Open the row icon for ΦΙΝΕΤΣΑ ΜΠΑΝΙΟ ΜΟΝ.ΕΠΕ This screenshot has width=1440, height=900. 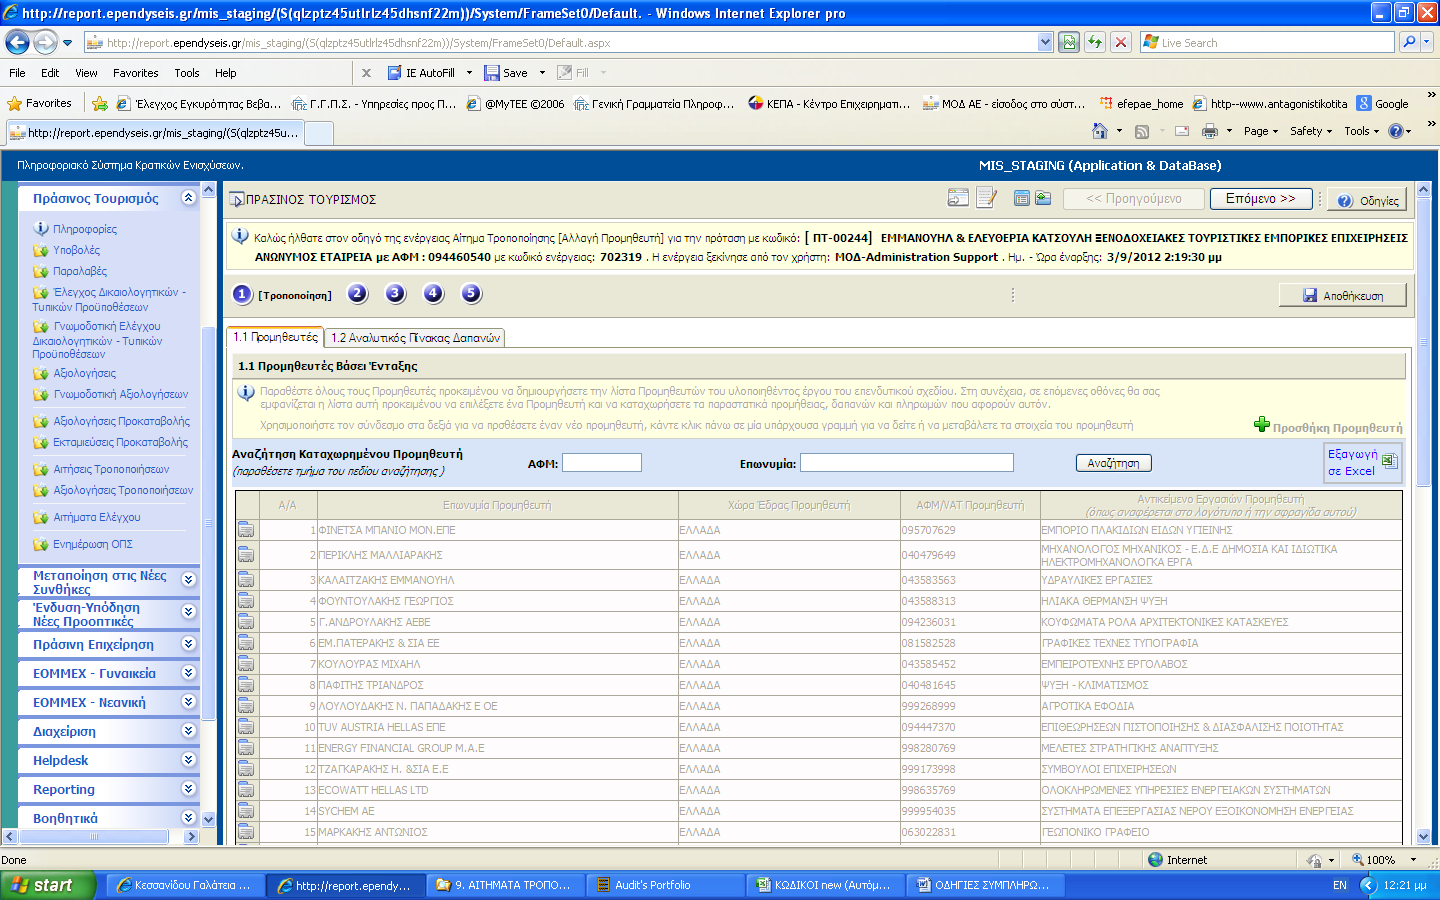point(246,529)
